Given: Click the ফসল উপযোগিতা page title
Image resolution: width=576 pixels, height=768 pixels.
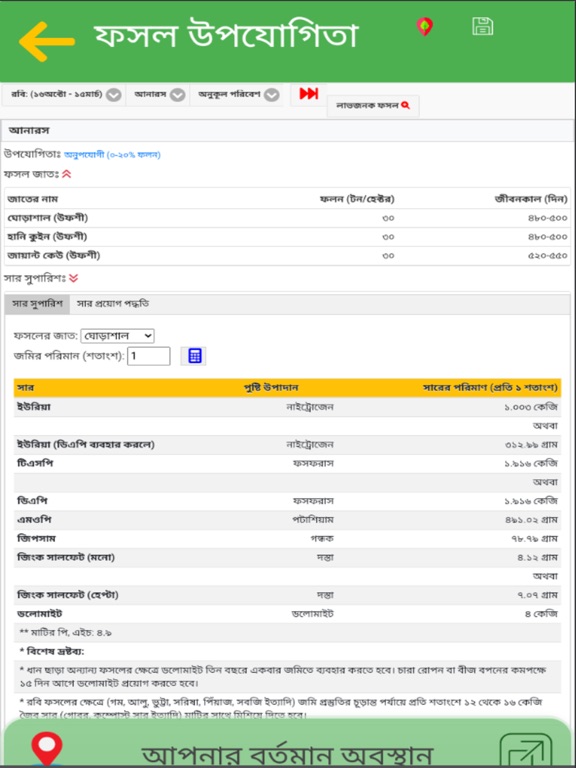Looking at the screenshot, I should click(226, 35).
